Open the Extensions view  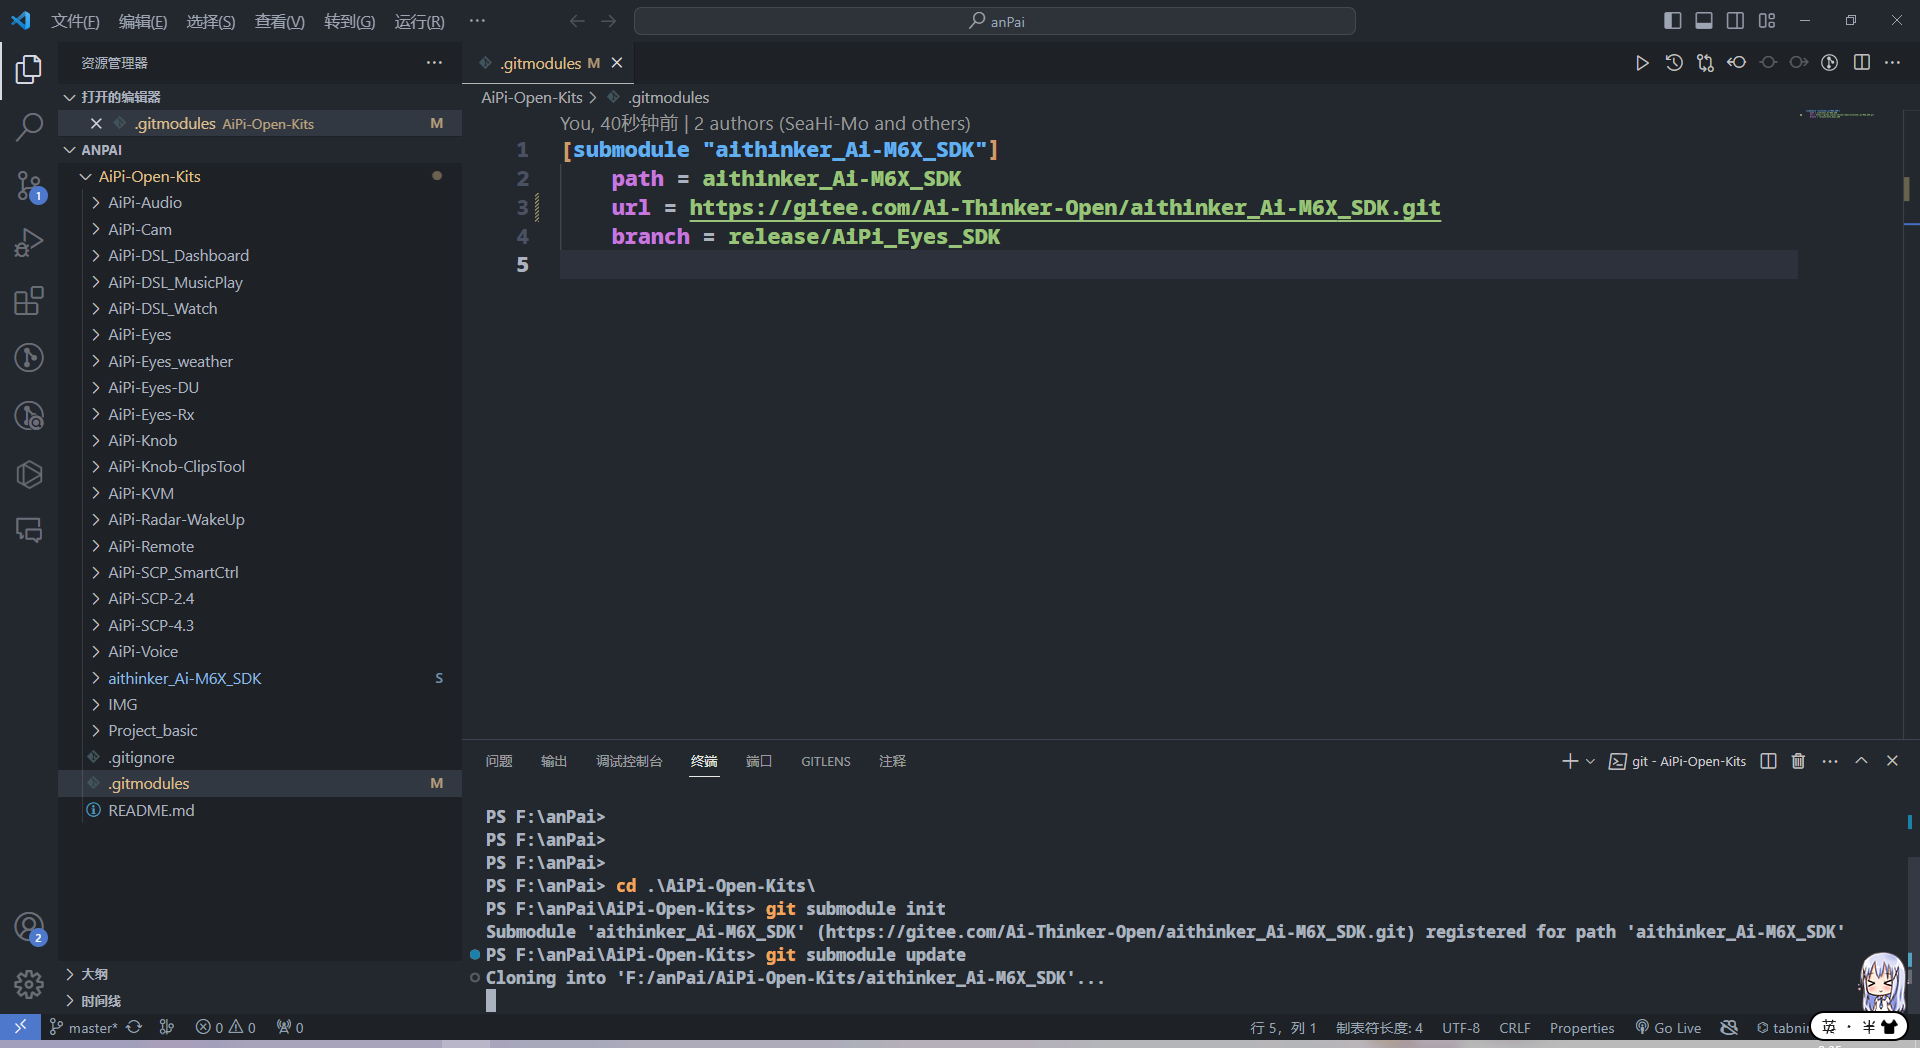[29, 301]
